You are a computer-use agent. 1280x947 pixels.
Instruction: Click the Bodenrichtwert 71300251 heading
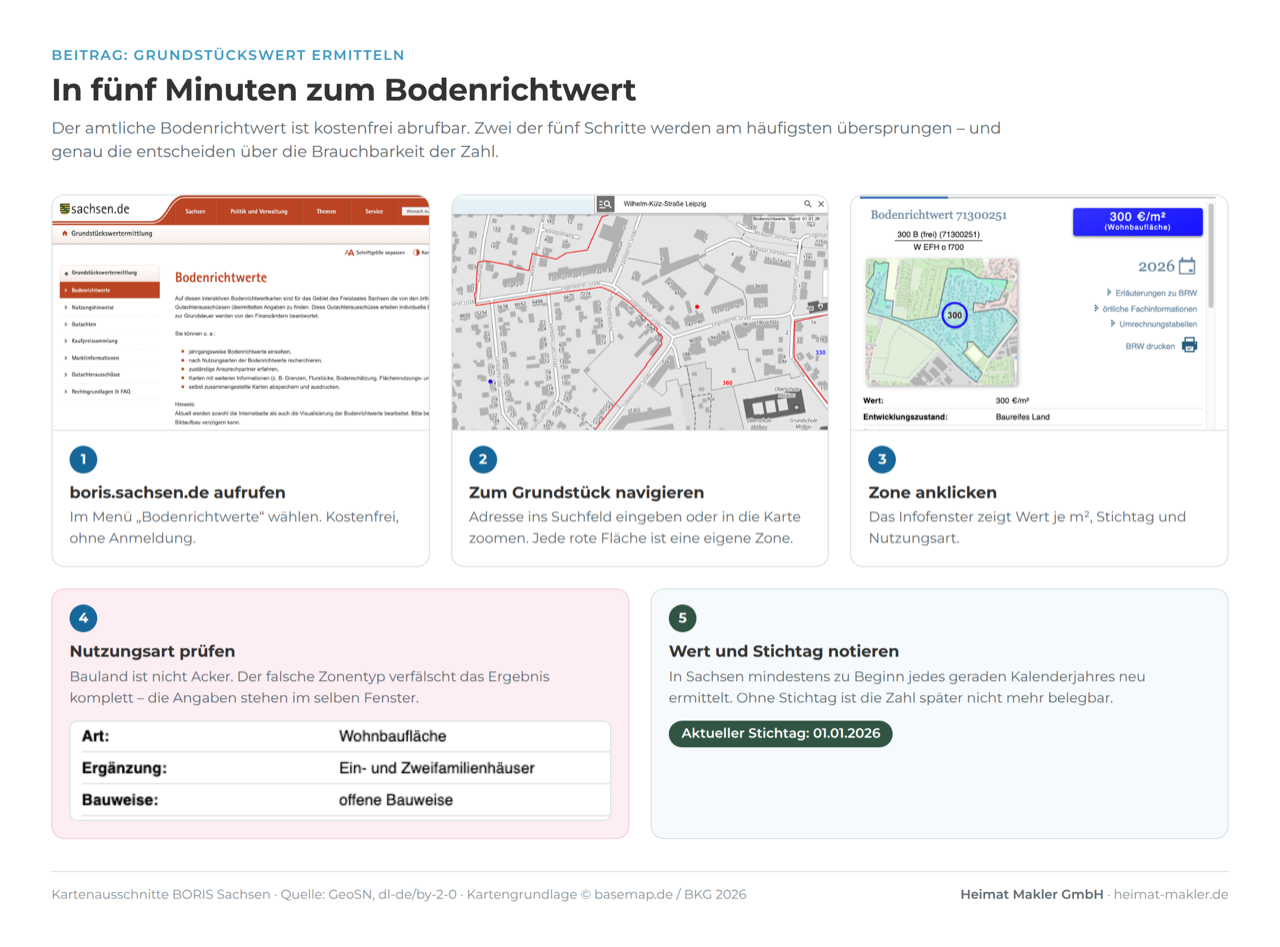coord(938,215)
